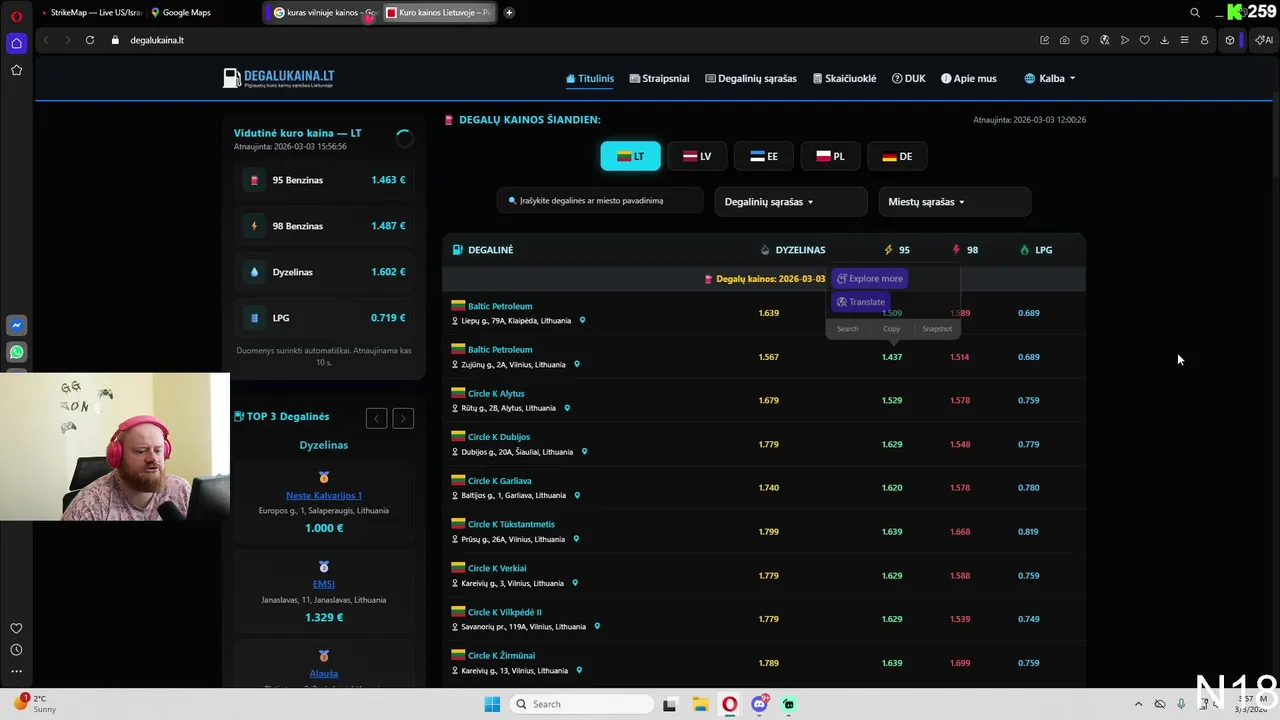Image resolution: width=1280 pixels, height=720 pixels.
Task: Open the Apie mus nav item
Action: [x=969, y=78]
